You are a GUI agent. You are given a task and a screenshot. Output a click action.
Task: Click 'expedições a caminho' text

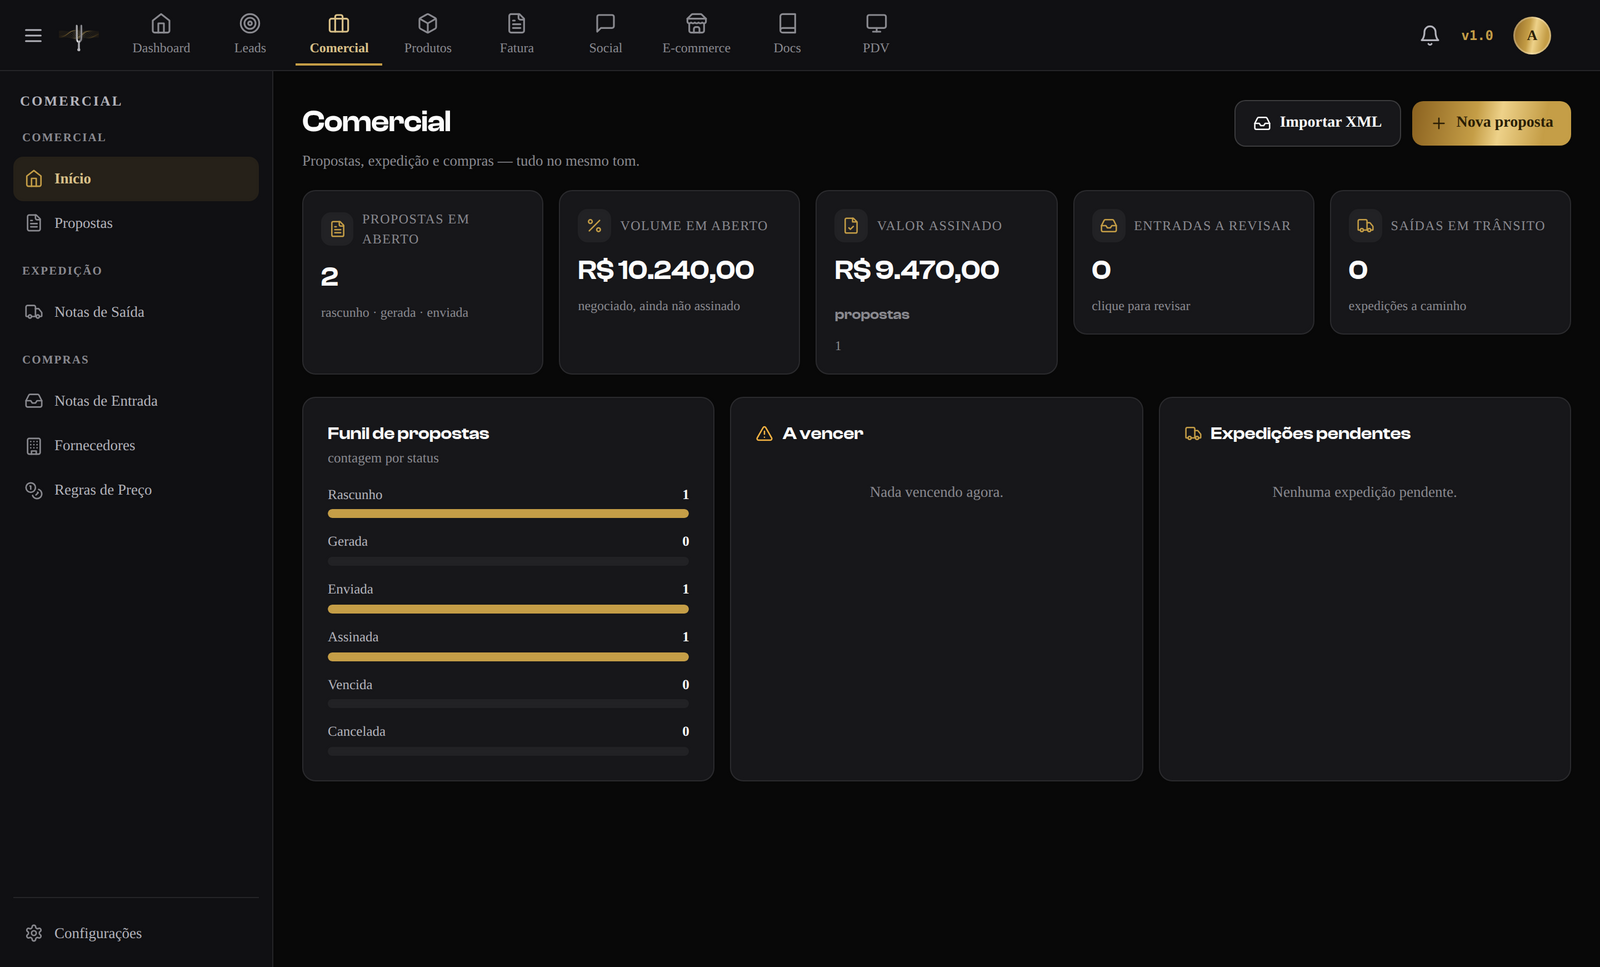point(1407,306)
